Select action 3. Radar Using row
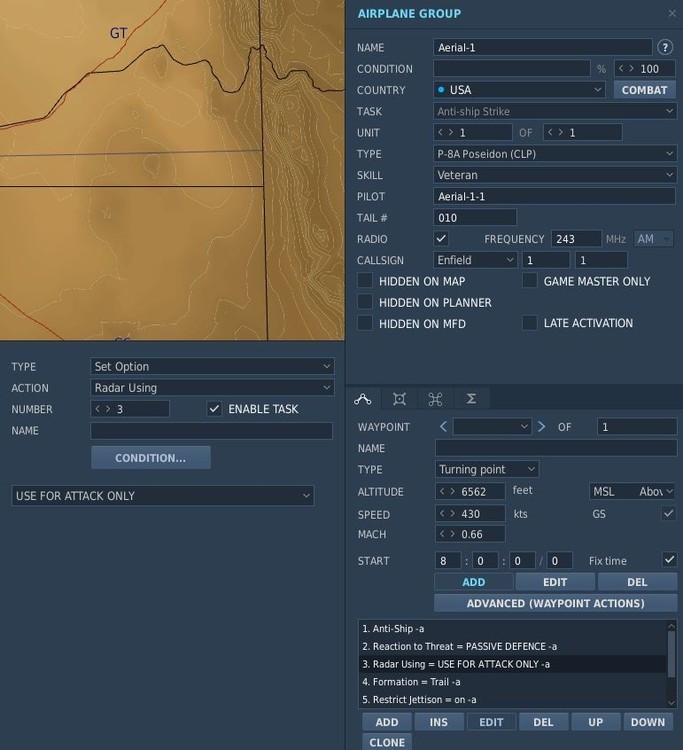The width and height of the screenshot is (683, 750). pos(512,664)
